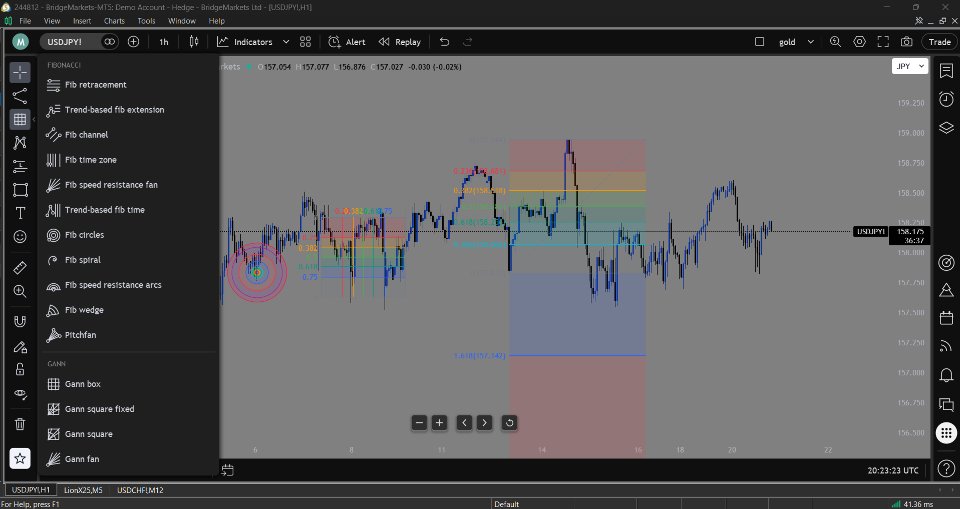Choose Fib retracement tool

click(129, 85)
